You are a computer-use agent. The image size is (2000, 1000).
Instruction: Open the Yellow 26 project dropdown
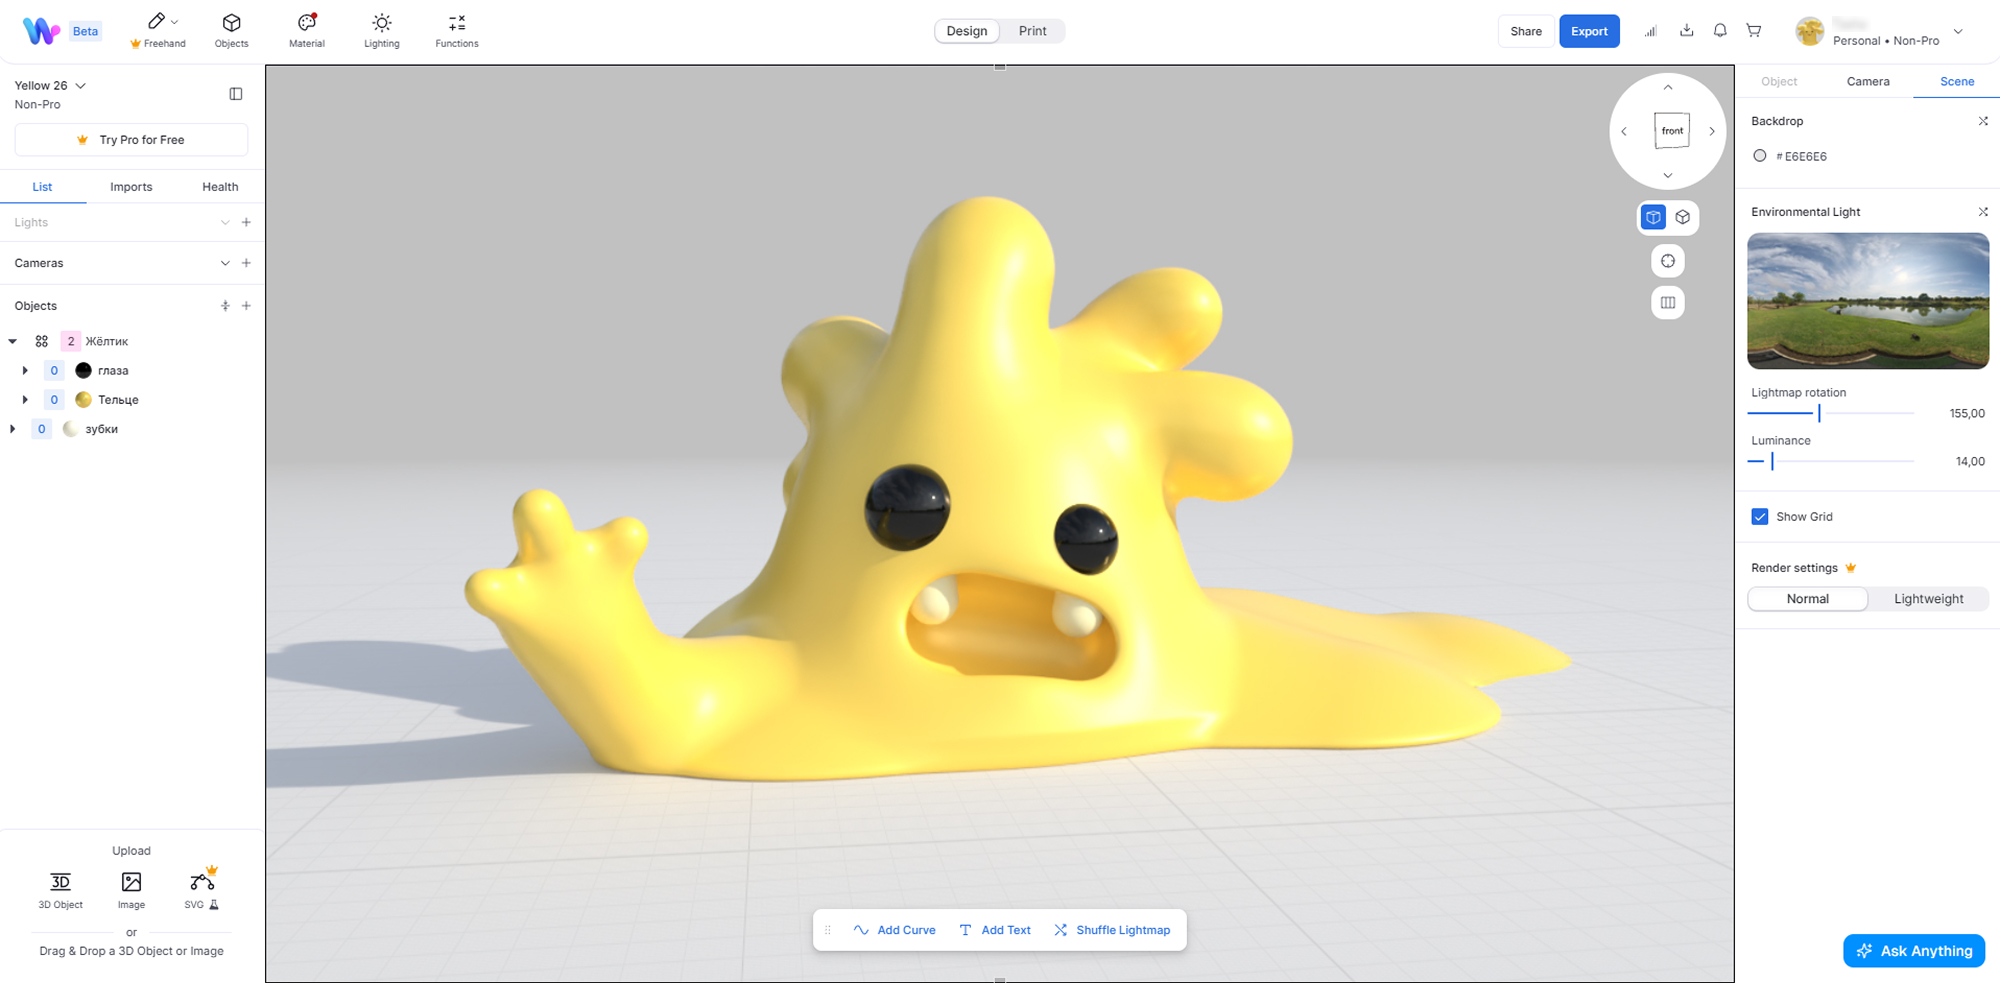click(x=81, y=86)
